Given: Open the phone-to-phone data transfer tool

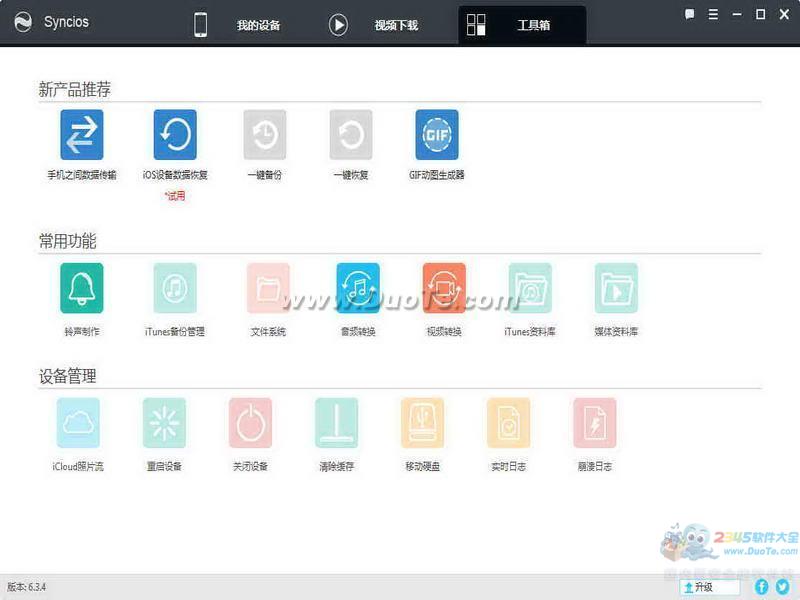Looking at the screenshot, I should (x=82, y=135).
